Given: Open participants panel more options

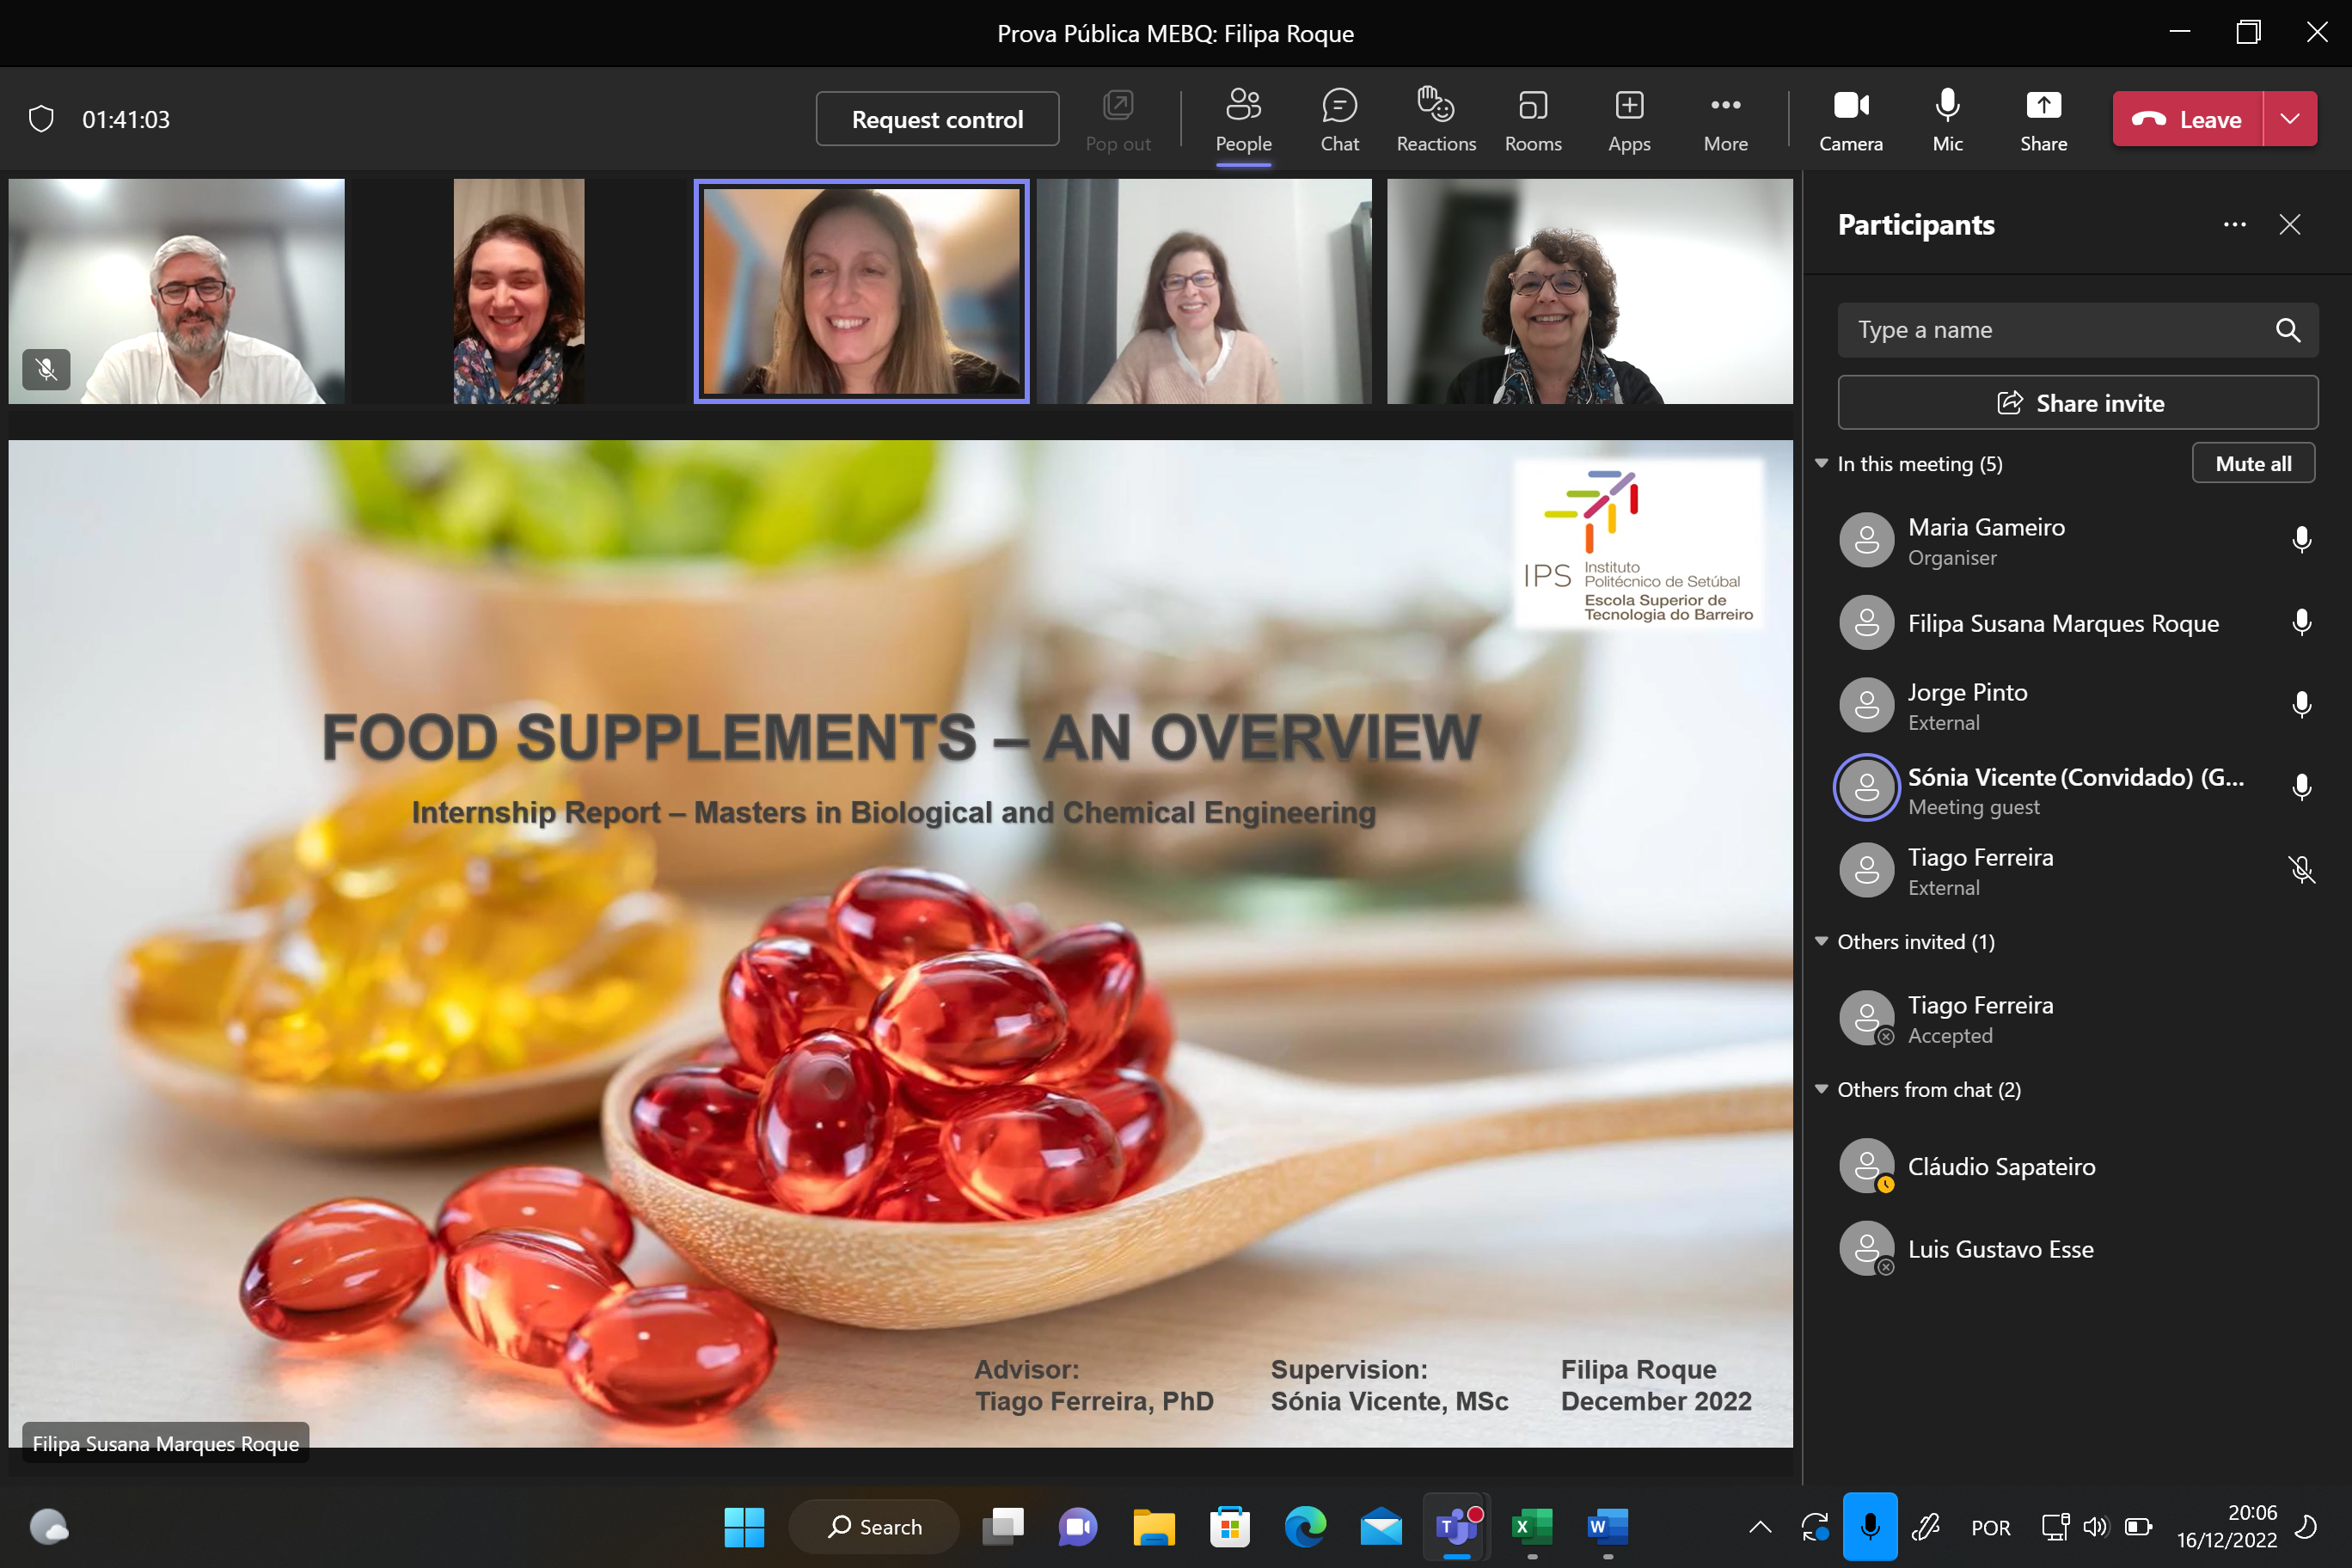Looking at the screenshot, I should [2234, 225].
